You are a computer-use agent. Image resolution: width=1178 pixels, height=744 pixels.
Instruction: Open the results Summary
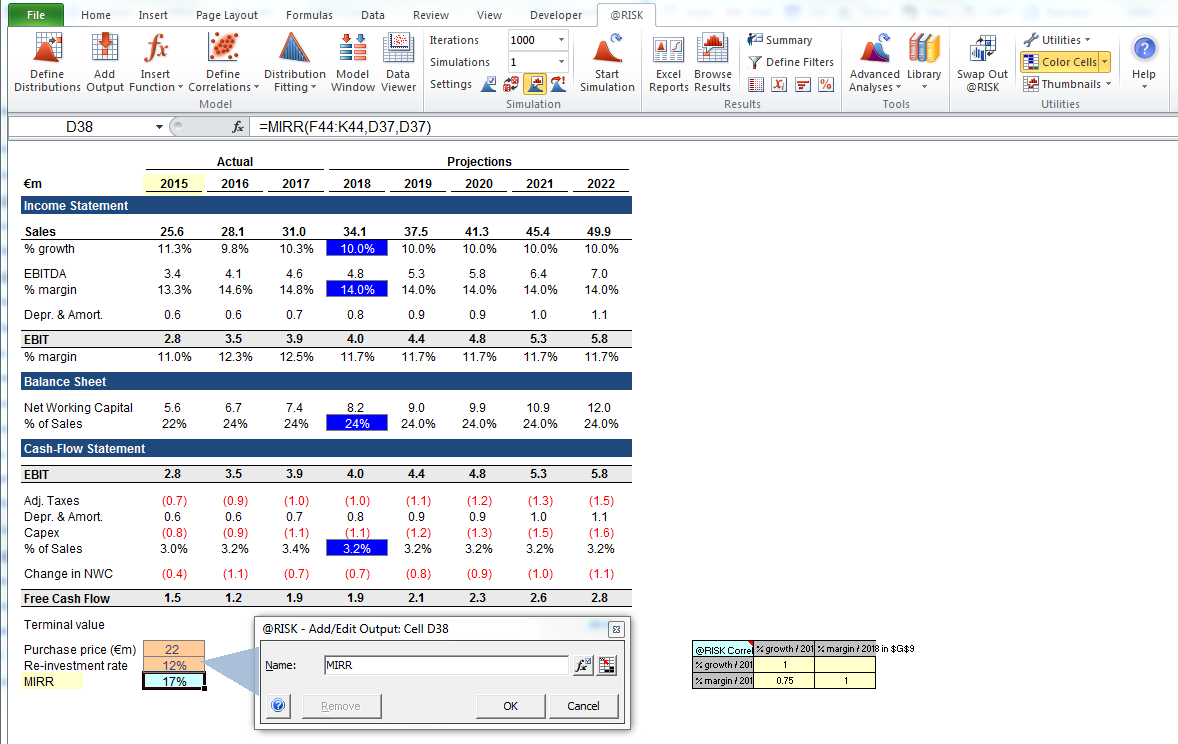780,40
